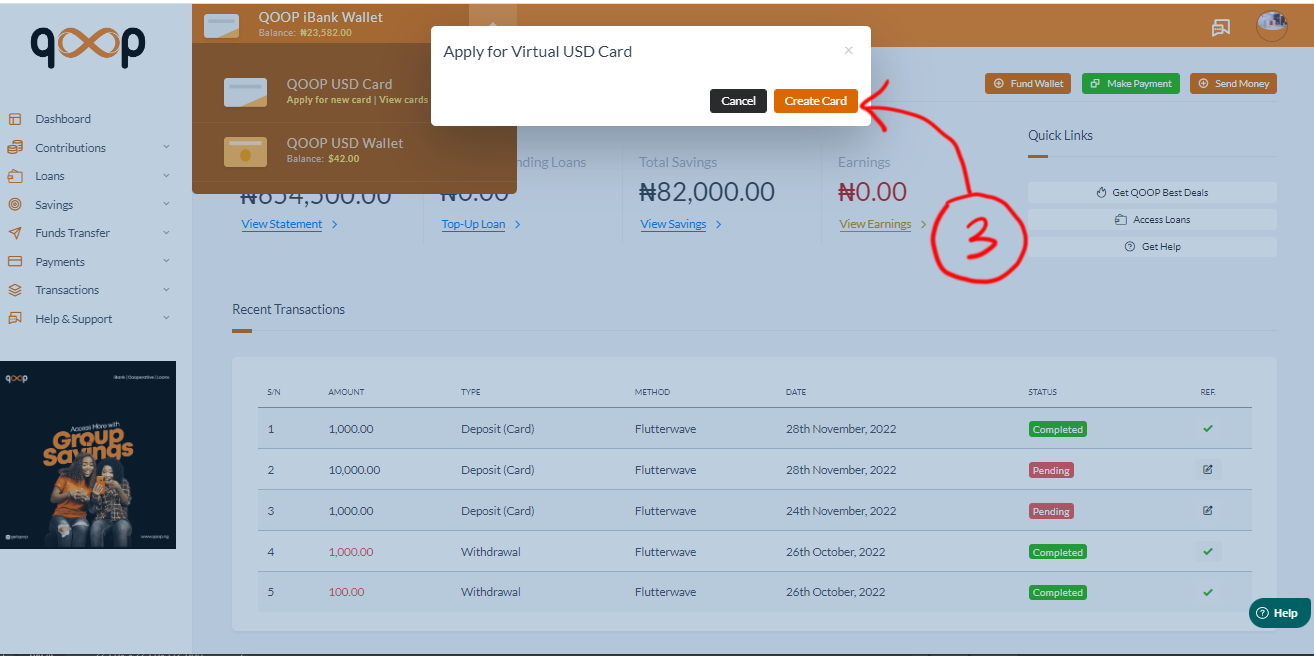Click the row 3 edit reference icon

1208,510
